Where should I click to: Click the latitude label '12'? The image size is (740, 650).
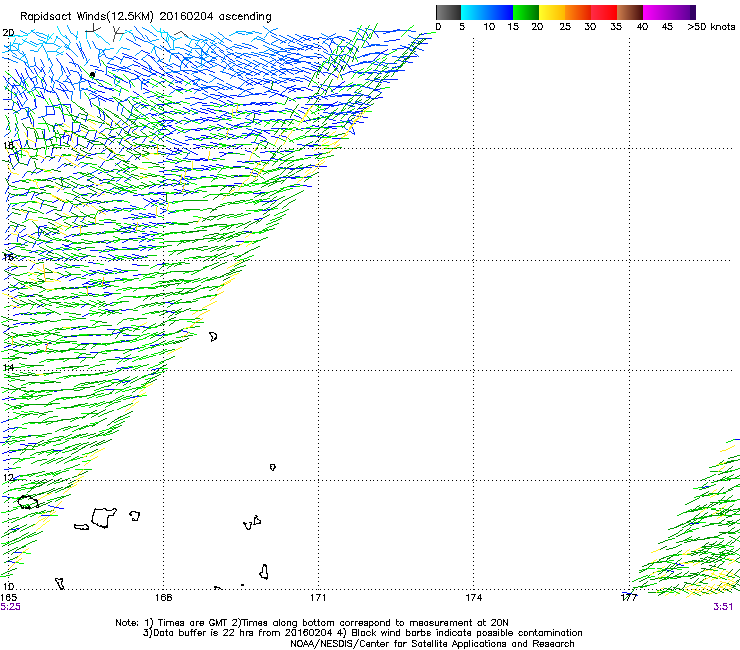[x=8, y=478]
